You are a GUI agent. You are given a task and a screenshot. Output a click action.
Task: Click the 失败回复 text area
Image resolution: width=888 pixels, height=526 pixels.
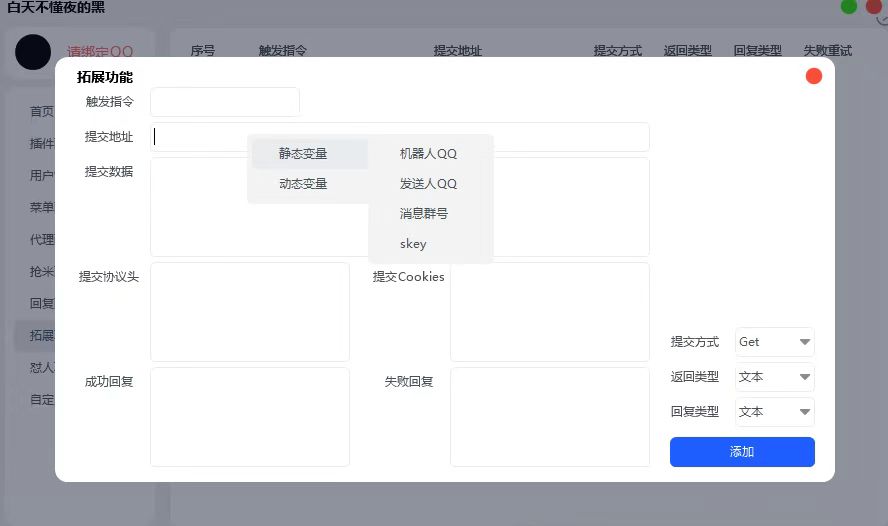(x=549, y=417)
